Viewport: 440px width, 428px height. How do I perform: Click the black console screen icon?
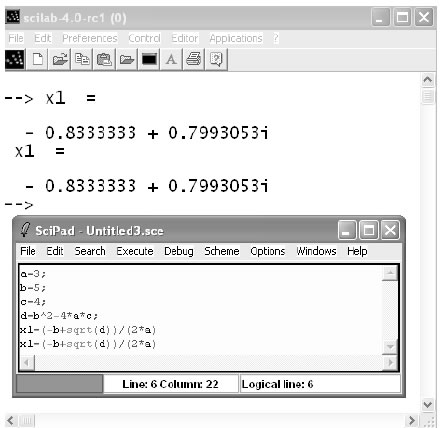149,60
